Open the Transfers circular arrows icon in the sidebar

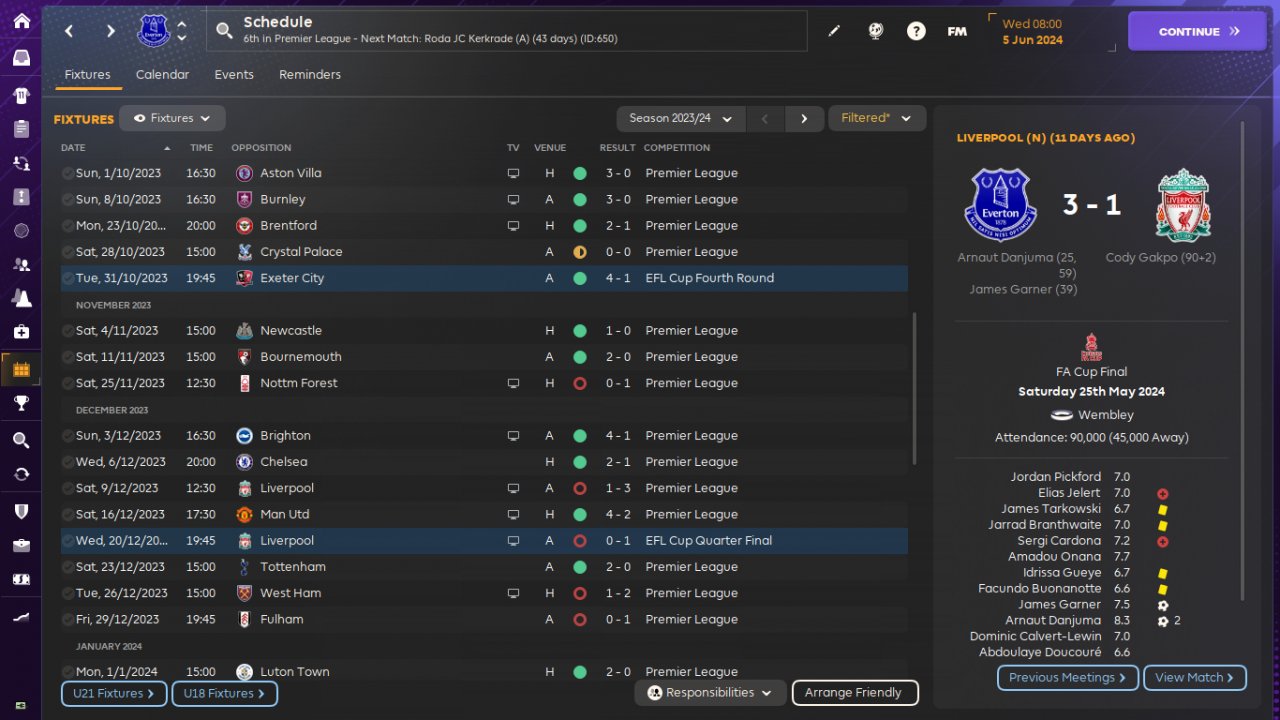(x=21, y=474)
